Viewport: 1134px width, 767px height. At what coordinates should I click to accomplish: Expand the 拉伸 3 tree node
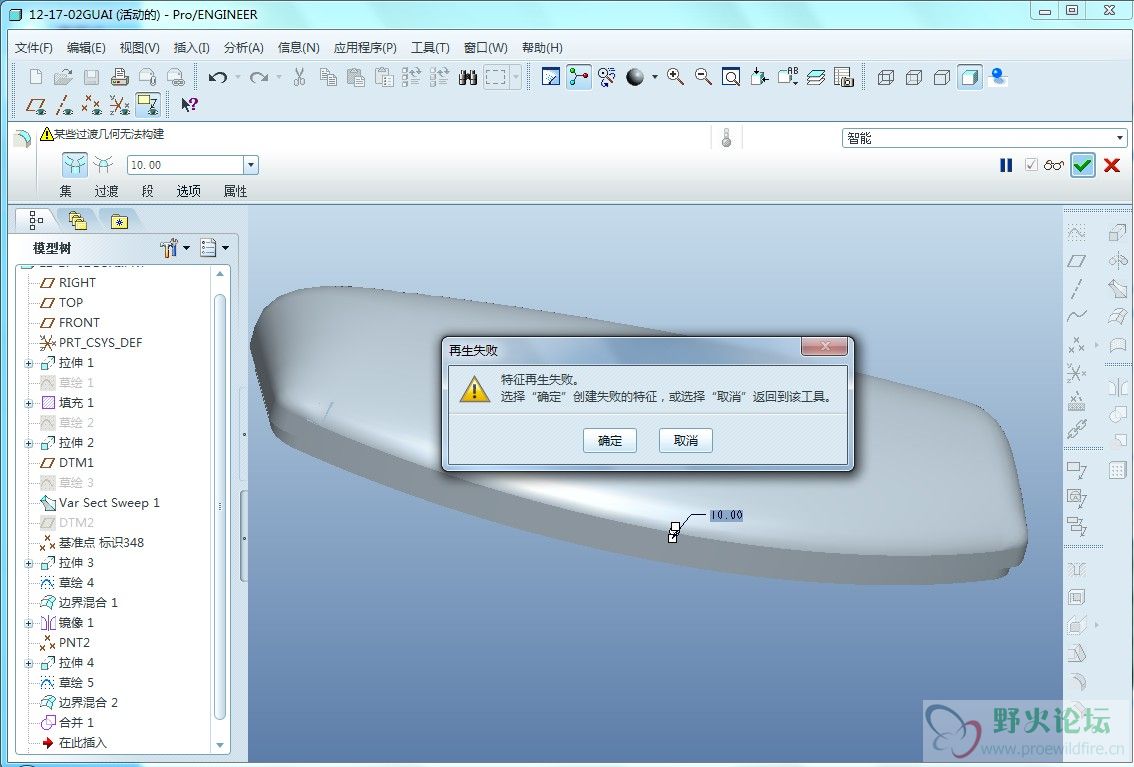click(x=29, y=563)
